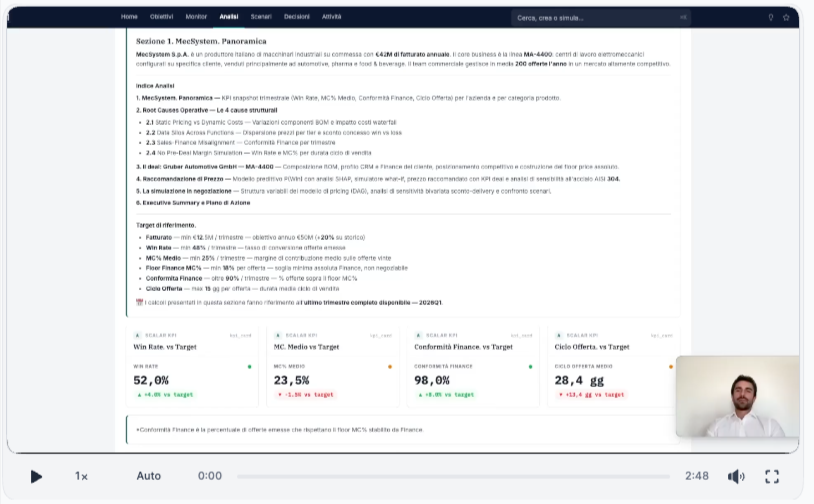The width and height of the screenshot is (814, 504).
Task: Click the 'Cerca, crea o simula' search field
Action: coord(601,18)
